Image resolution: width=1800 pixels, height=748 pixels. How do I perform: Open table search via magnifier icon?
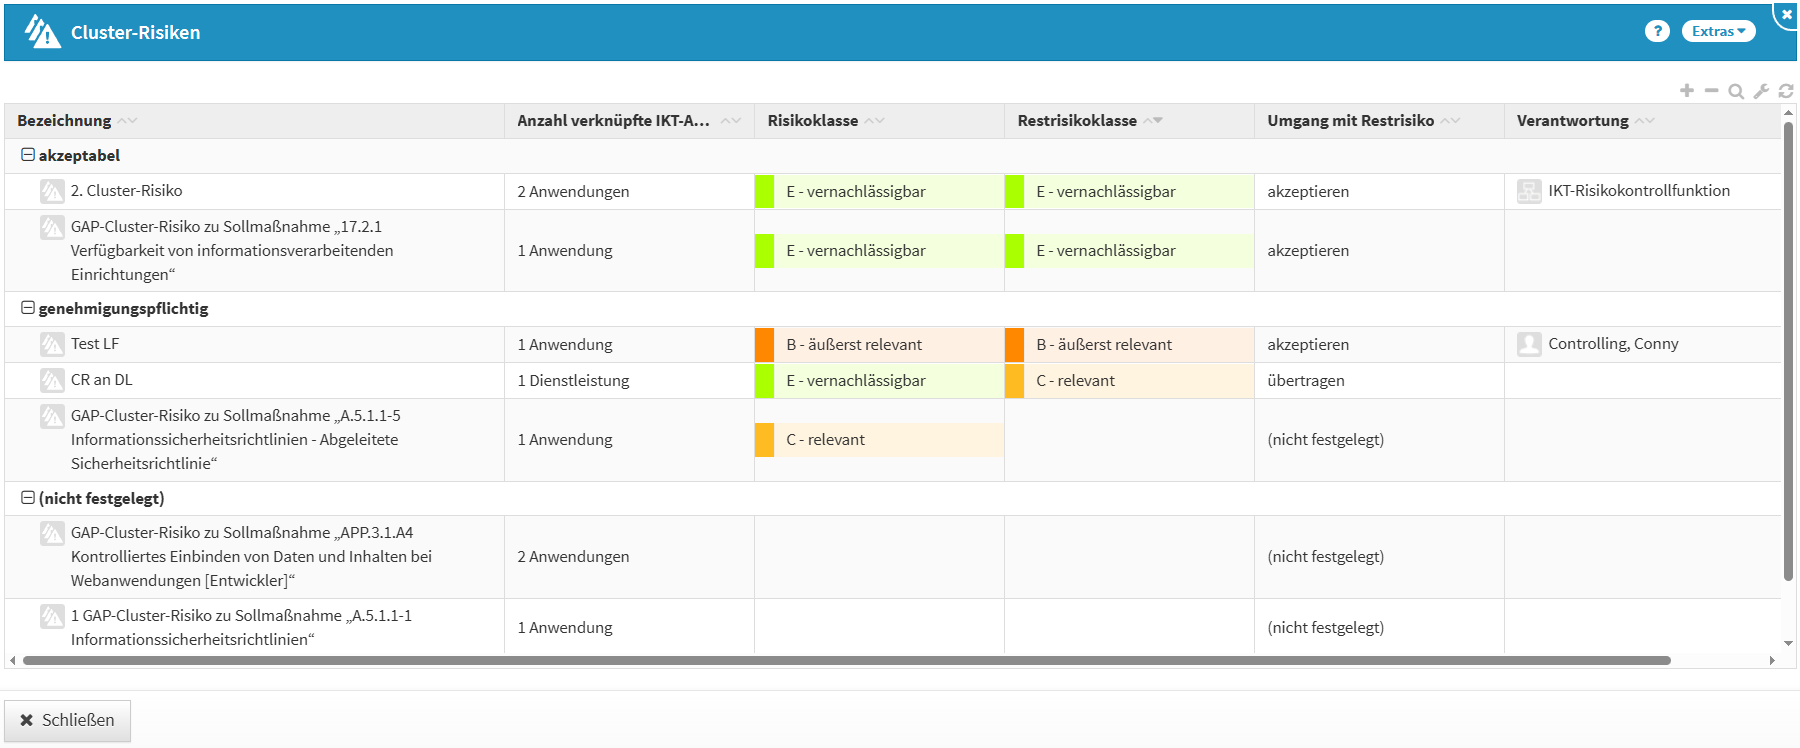[1736, 91]
